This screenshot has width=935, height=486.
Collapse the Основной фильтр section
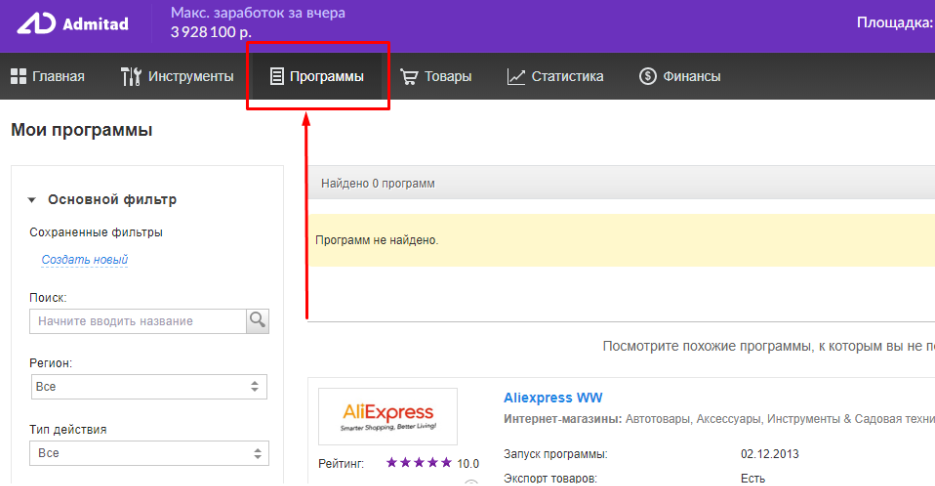click(x=33, y=200)
